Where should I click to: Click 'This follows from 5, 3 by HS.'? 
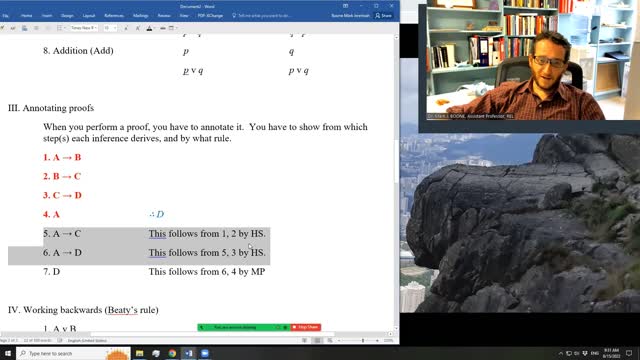[207, 253]
